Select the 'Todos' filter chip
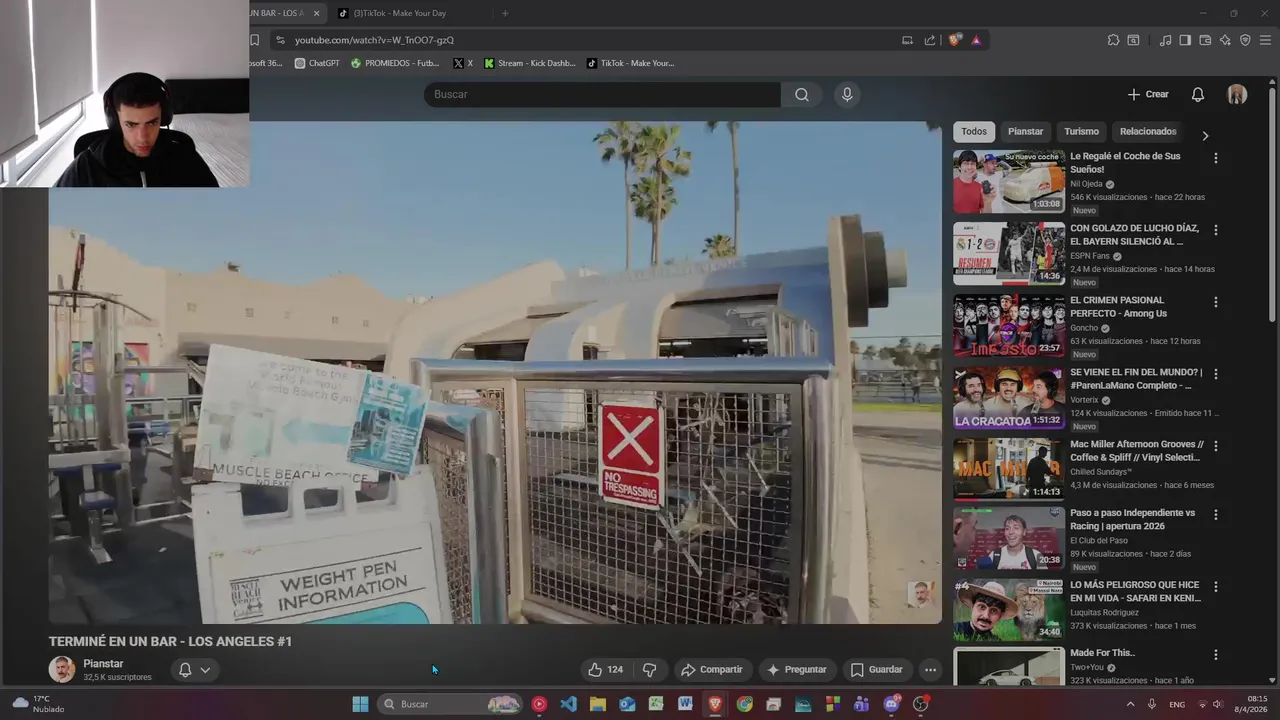The image size is (1280, 720). (x=974, y=131)
